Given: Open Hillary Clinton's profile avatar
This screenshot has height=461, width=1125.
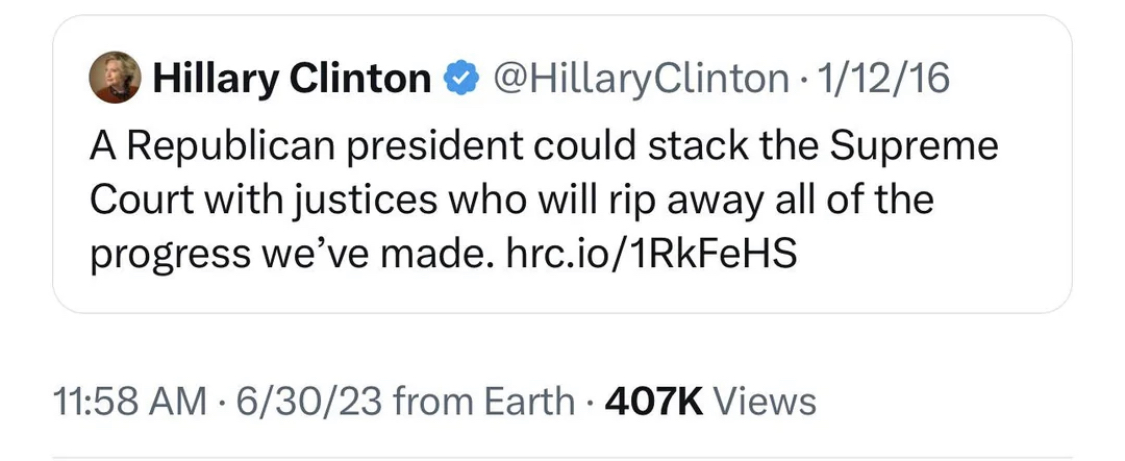Looking at the screenshot, I should 115,78.
